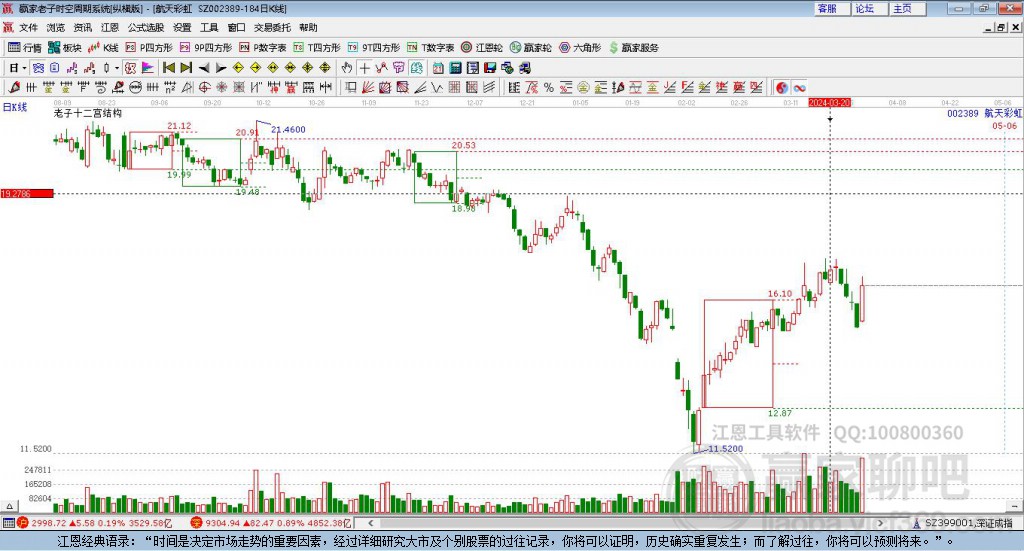Click the save floppy disk icon
The width and height of the screenshot is (1024, 551).
tap(490, 68)
